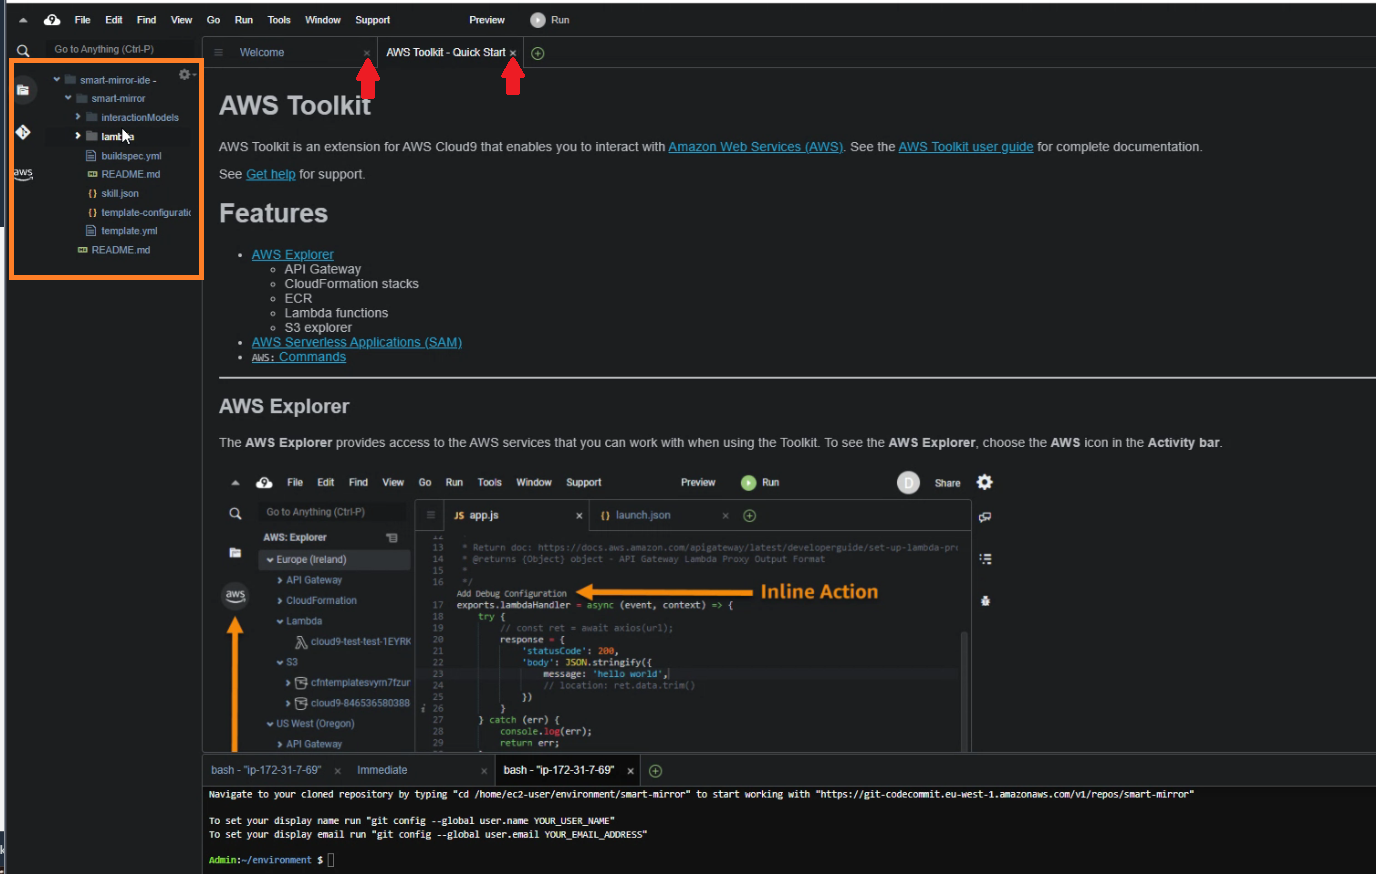Collapse the smart-mirror folder
This screenshot has width=1376, height=874.
68,98
